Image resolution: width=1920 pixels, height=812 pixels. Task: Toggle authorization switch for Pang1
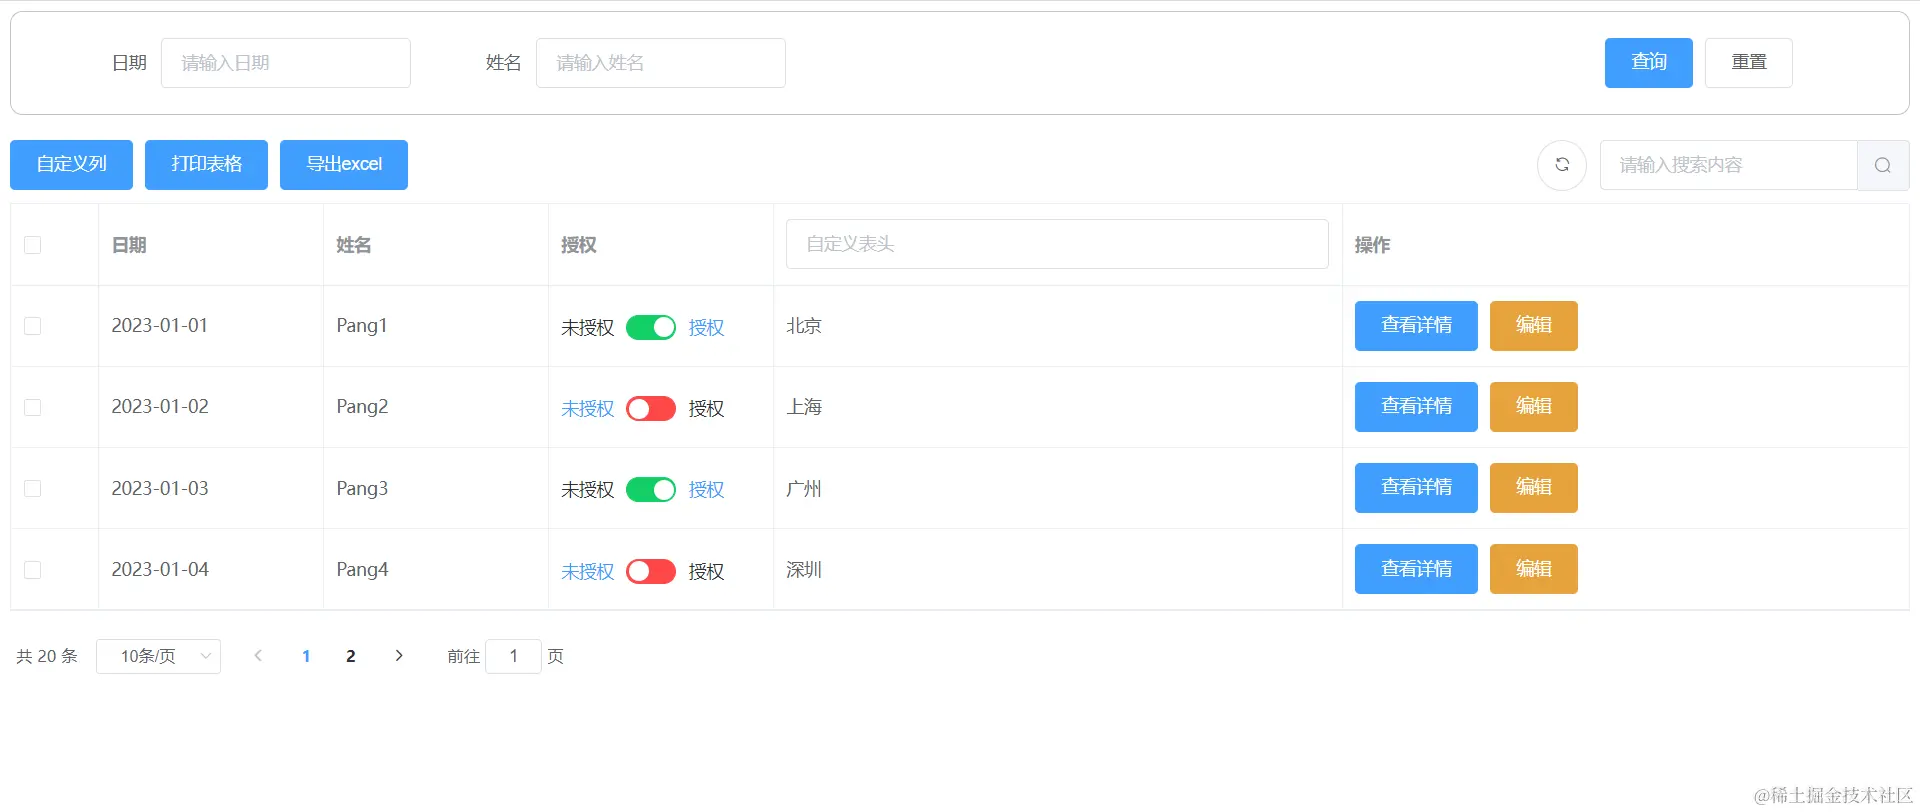[x=651, y=327]
